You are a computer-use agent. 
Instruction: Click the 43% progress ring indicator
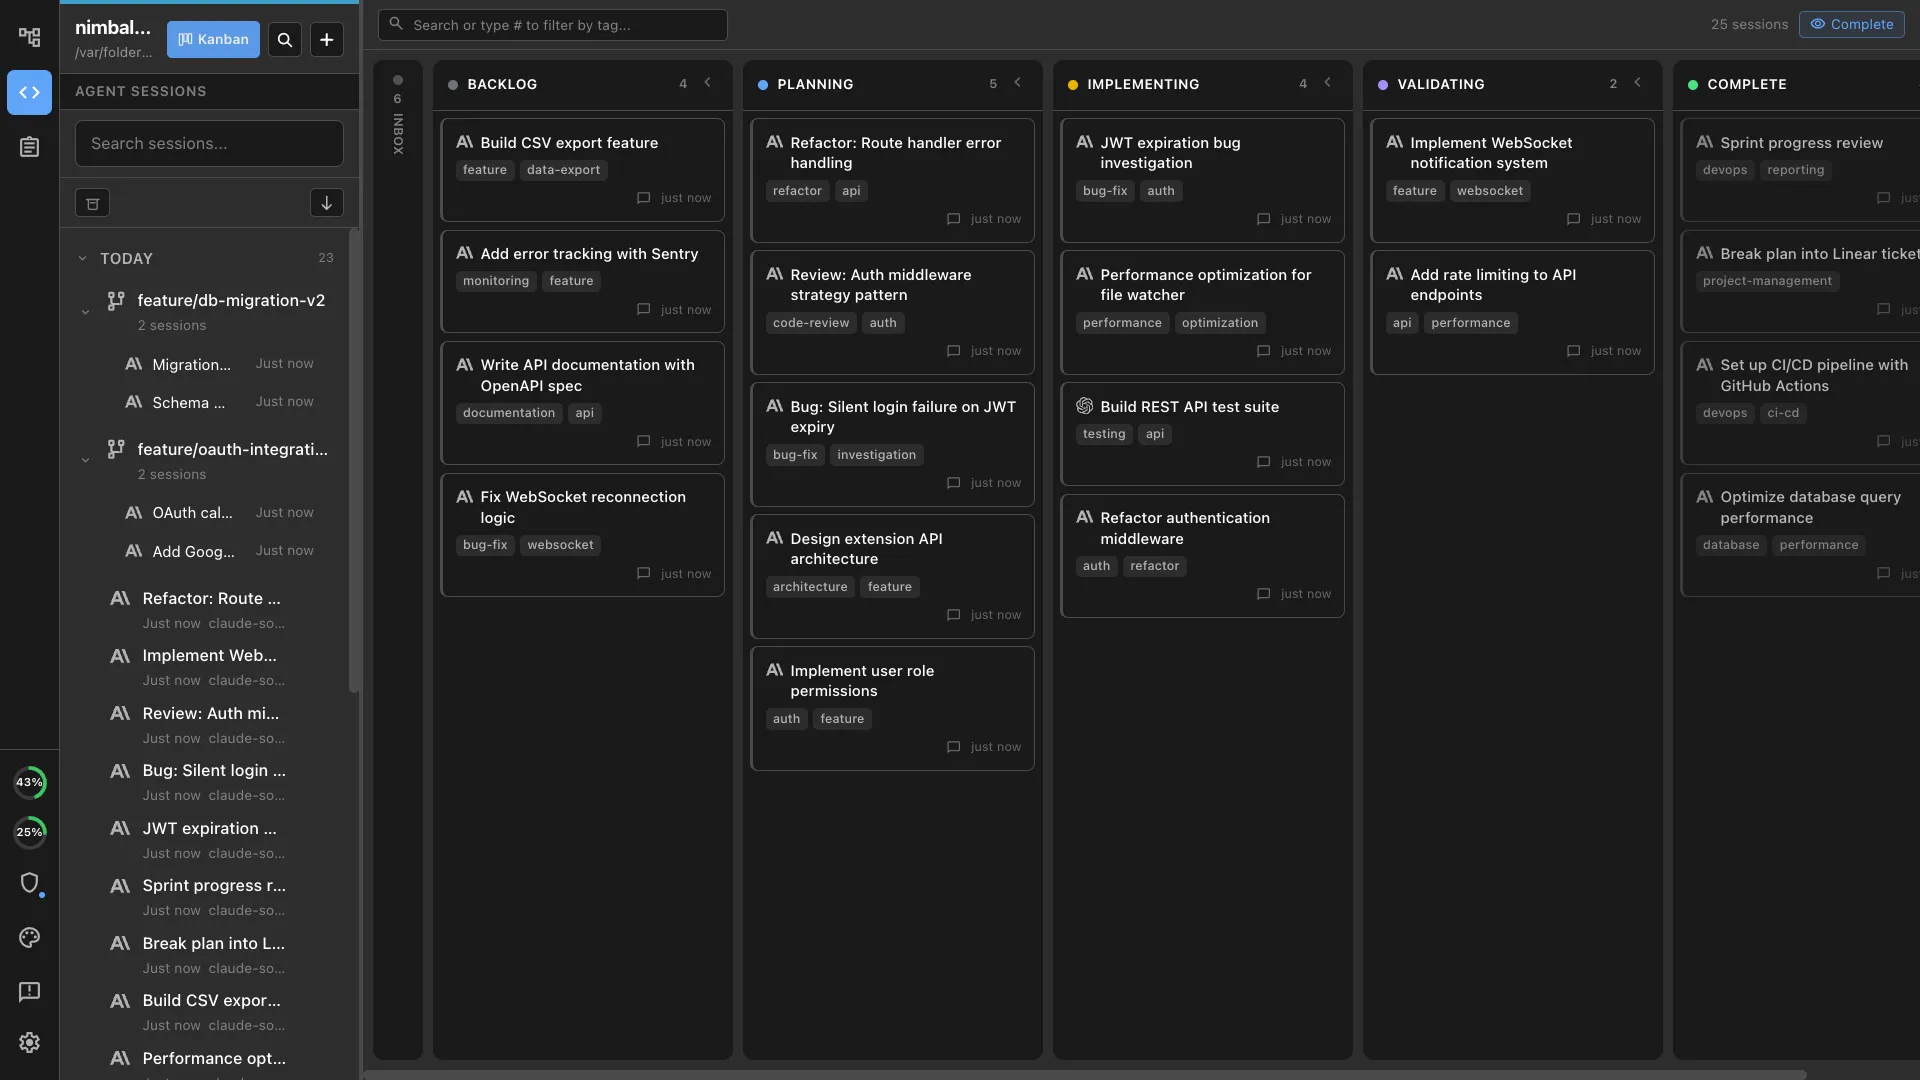(29, 782)
